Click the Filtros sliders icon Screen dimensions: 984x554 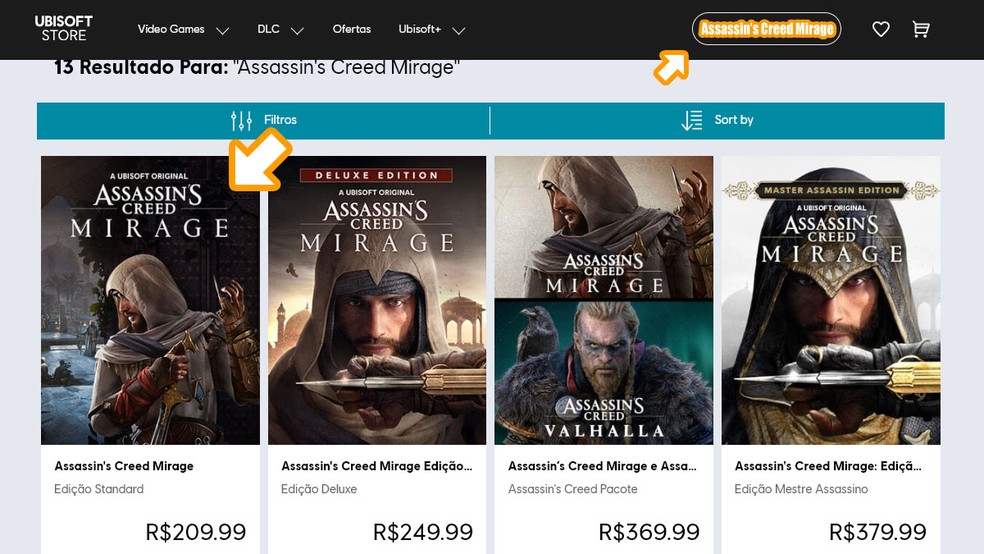point(241,121)
